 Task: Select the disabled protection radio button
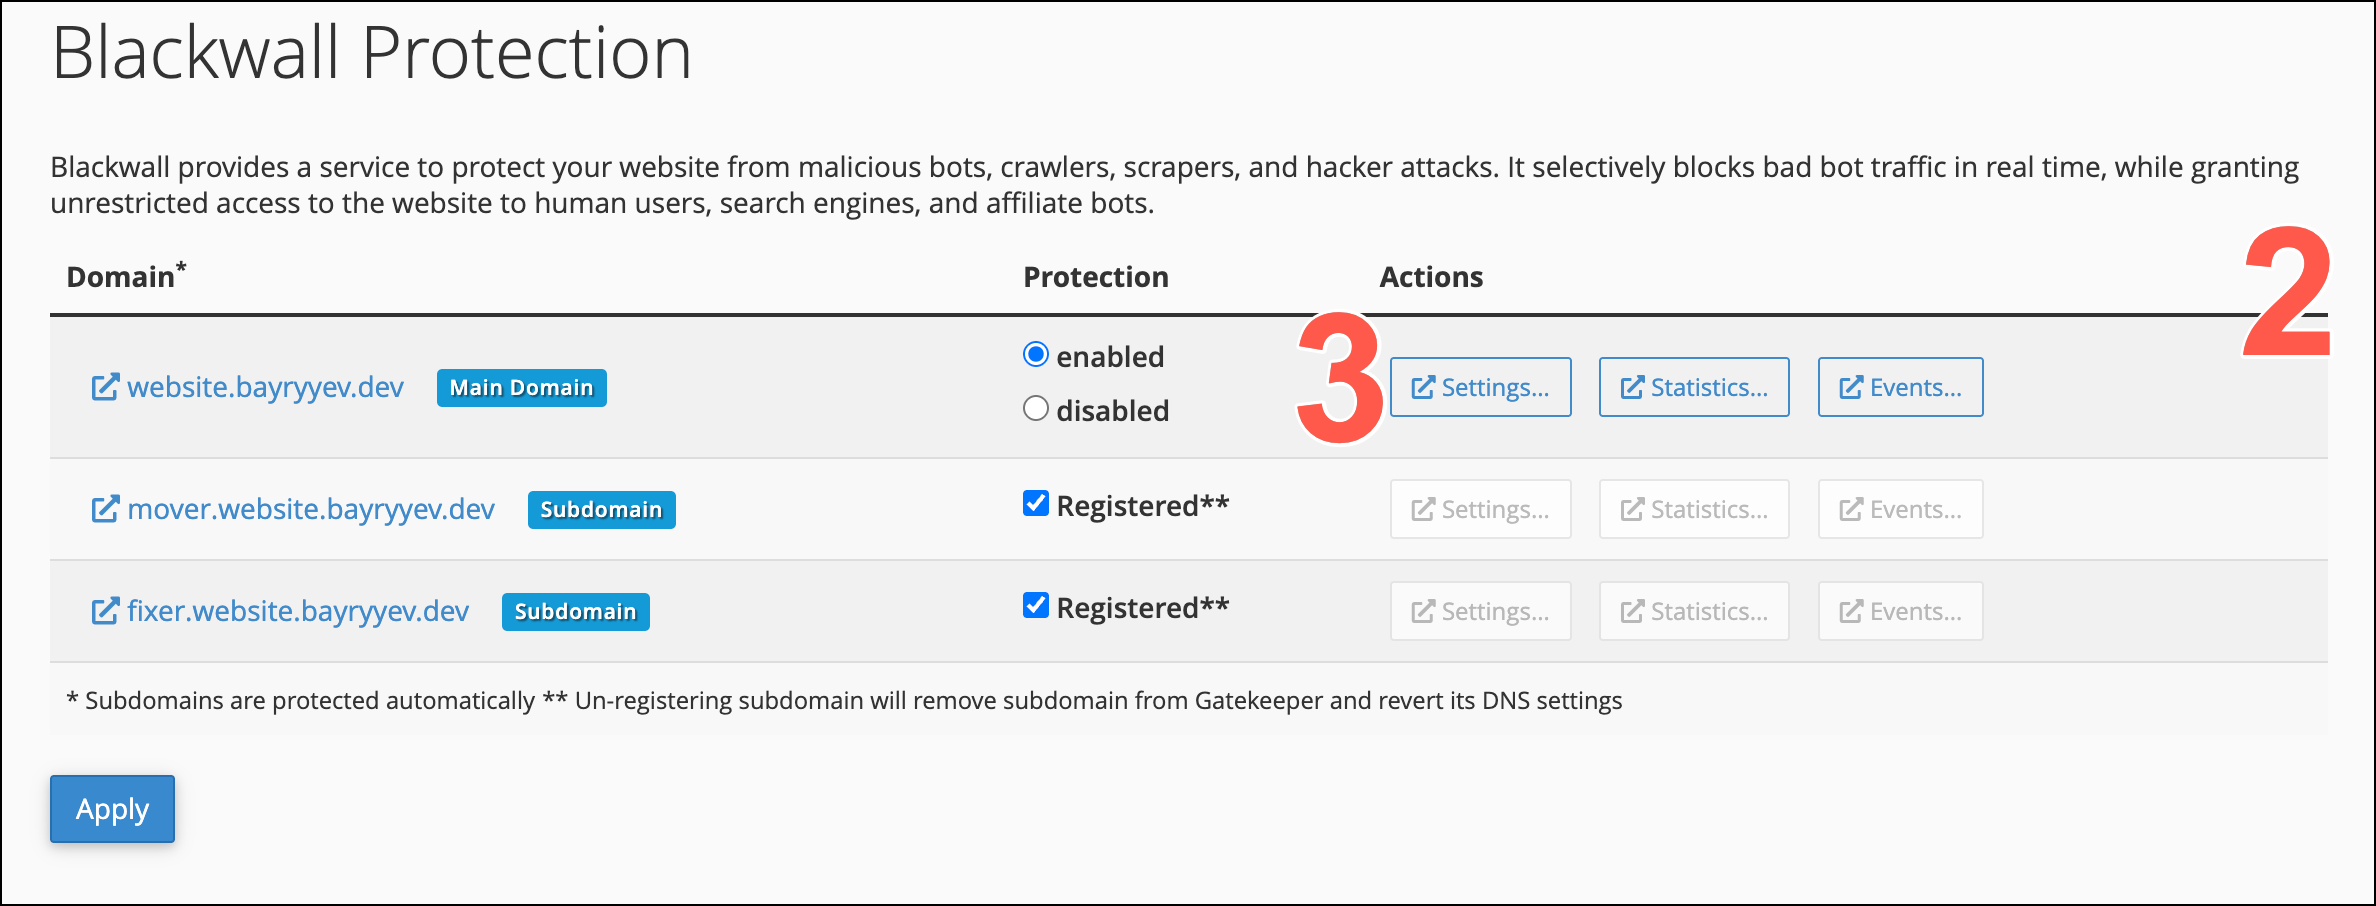coord(1036,409)
